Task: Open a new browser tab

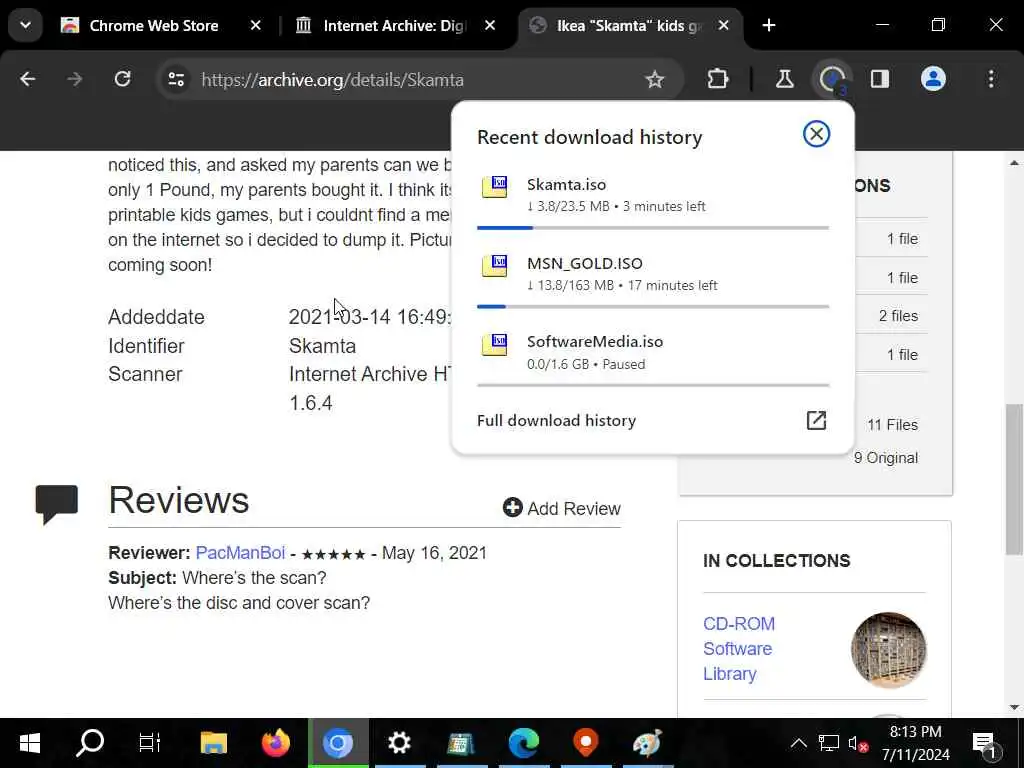Action: coord(769,25)
